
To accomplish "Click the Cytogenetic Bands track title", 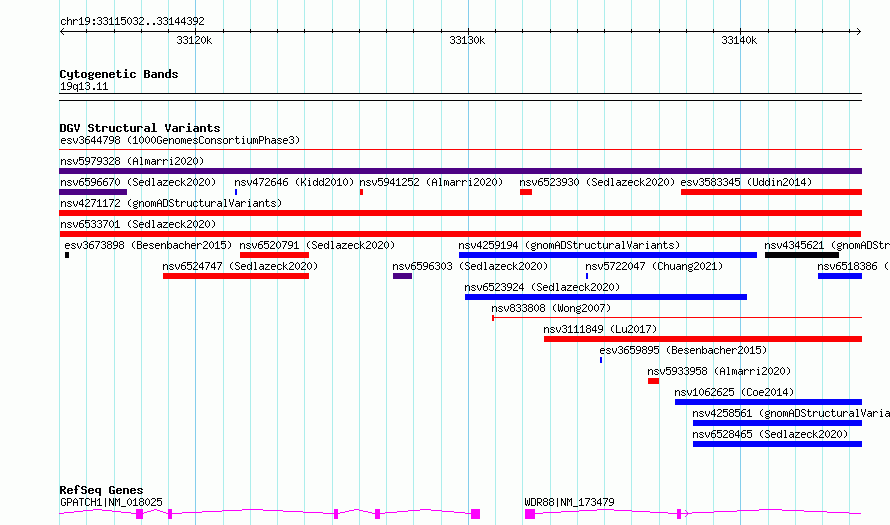I will (x=119, y=74).
